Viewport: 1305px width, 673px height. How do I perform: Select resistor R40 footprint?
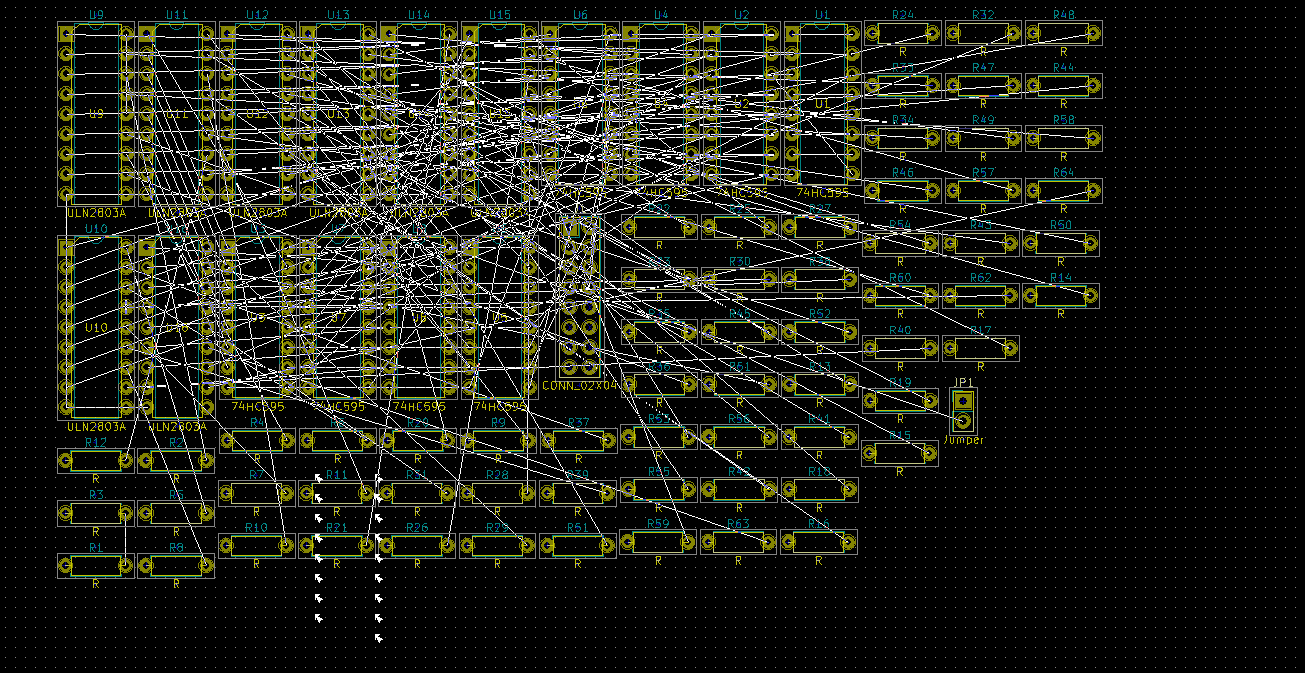[902, 348]
